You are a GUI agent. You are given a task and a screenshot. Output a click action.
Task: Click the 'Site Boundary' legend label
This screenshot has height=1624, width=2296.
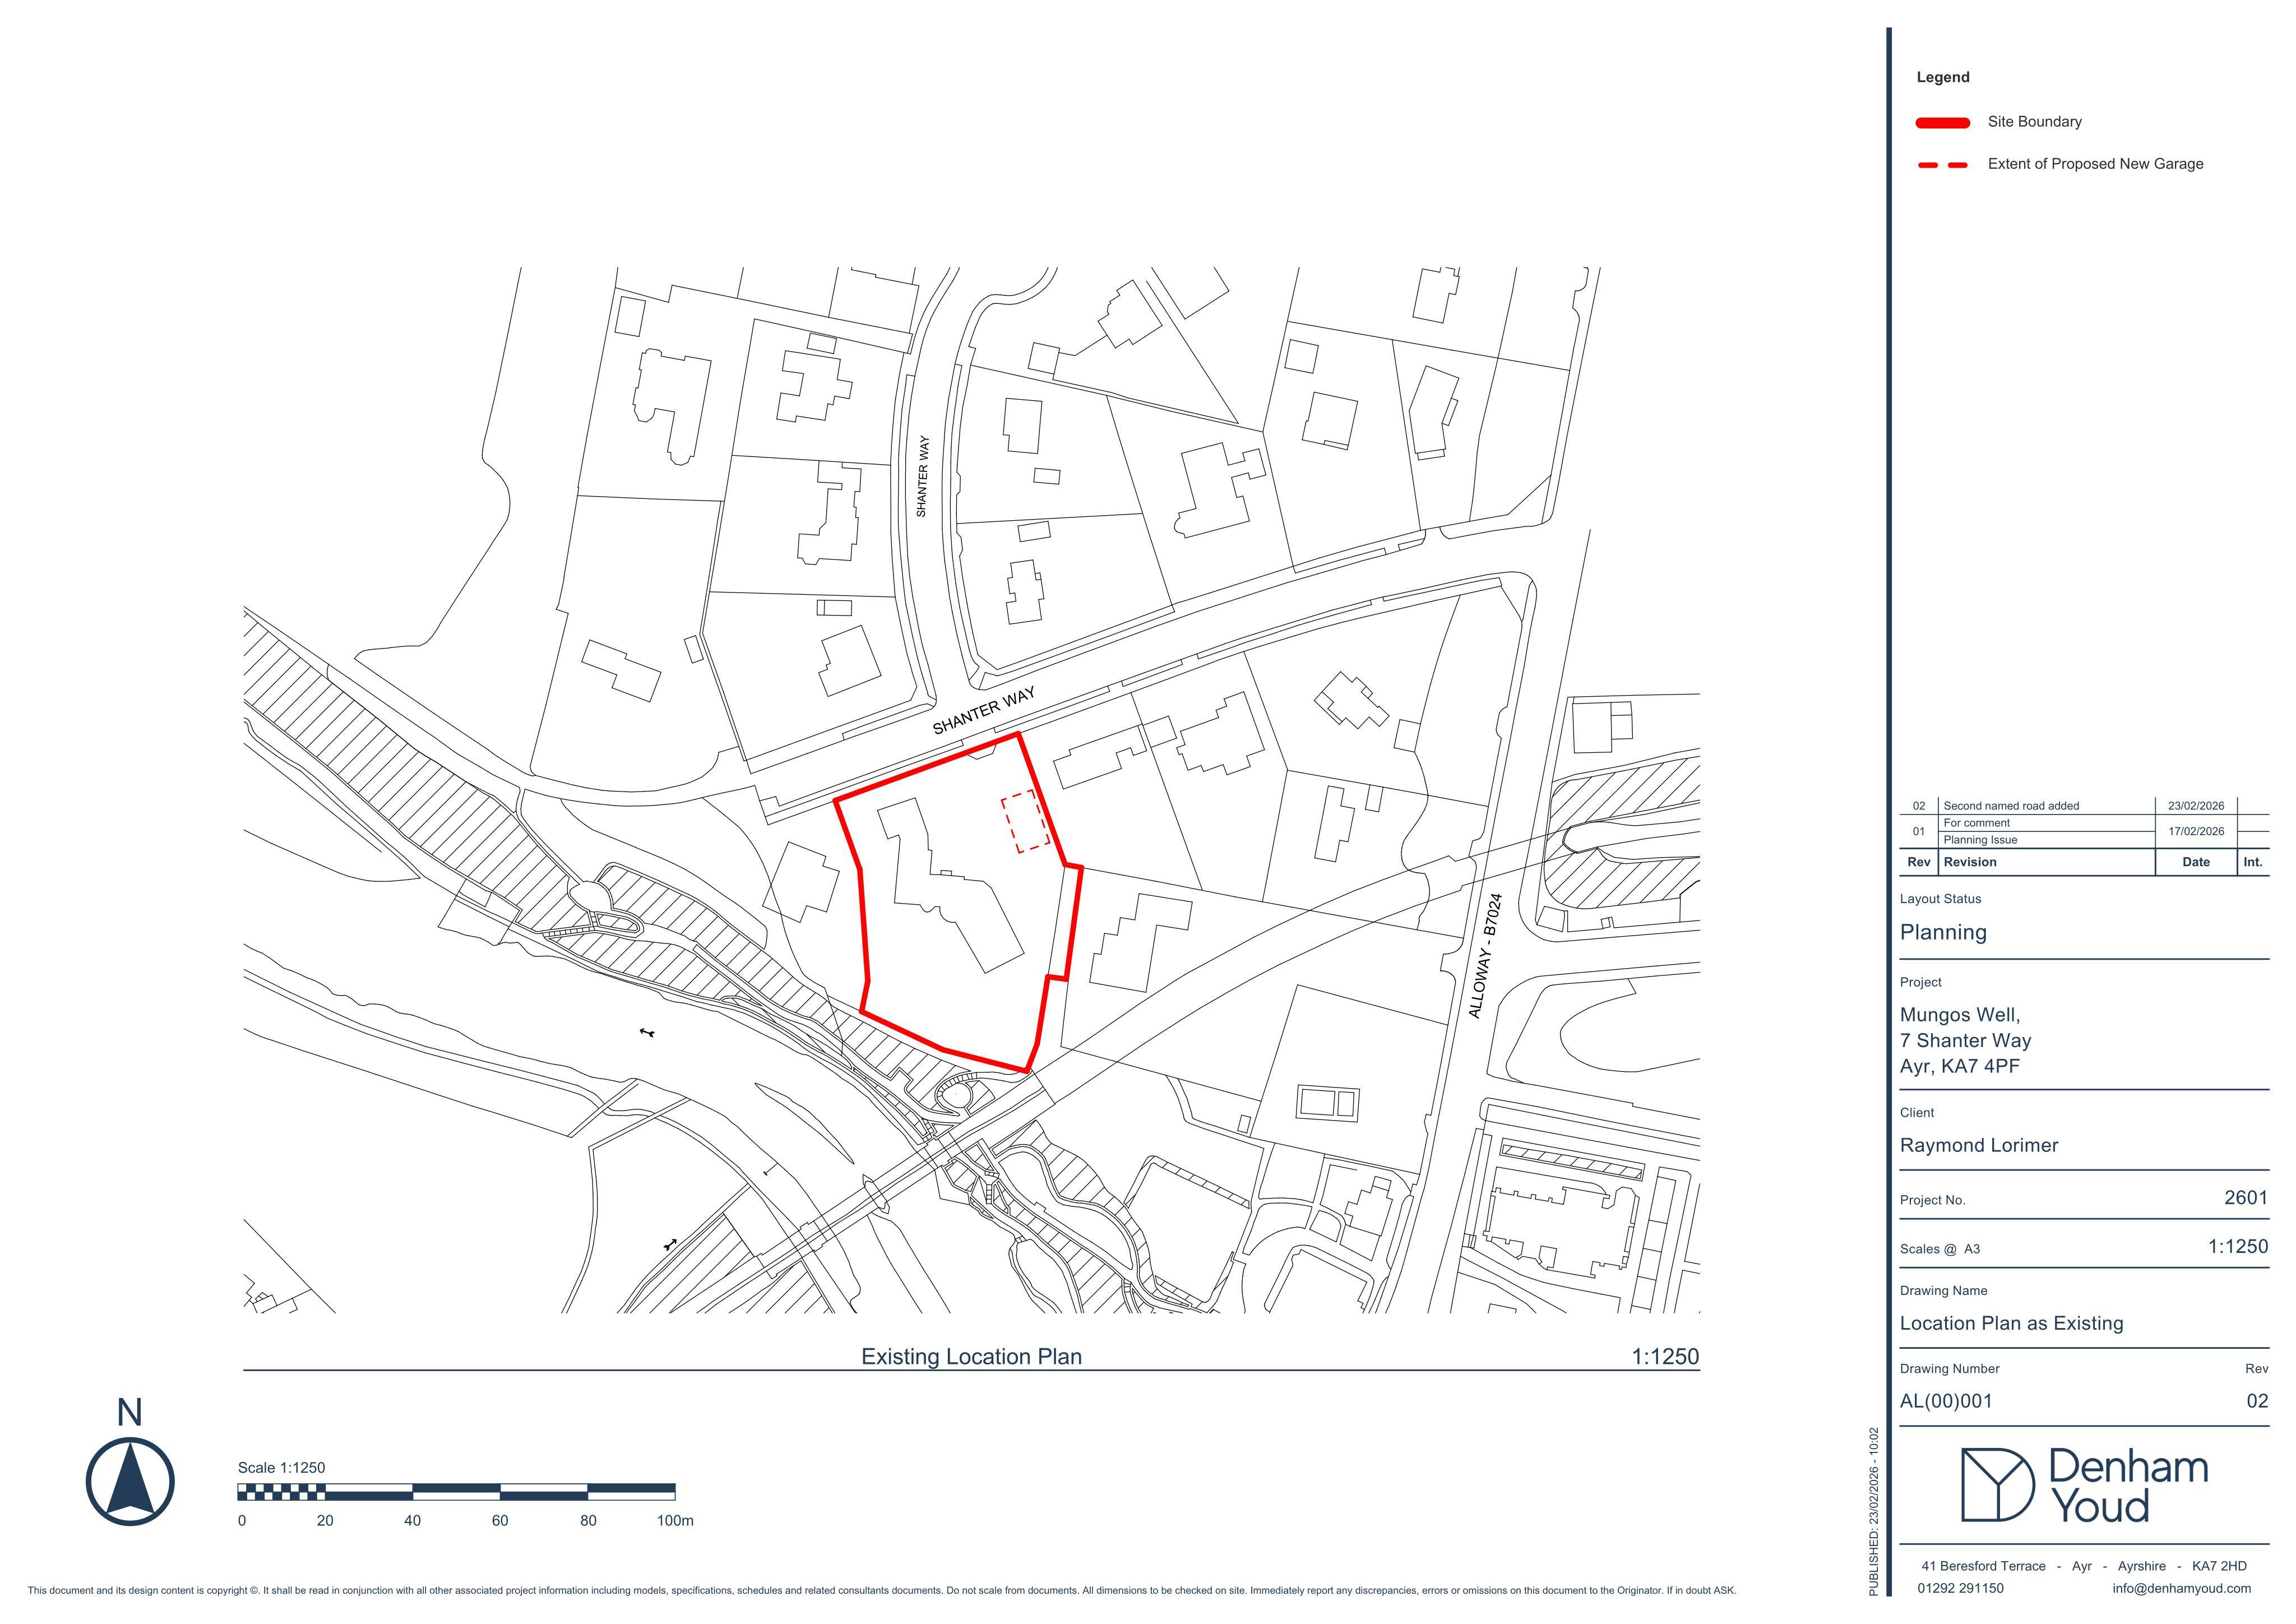(2034, 122)
